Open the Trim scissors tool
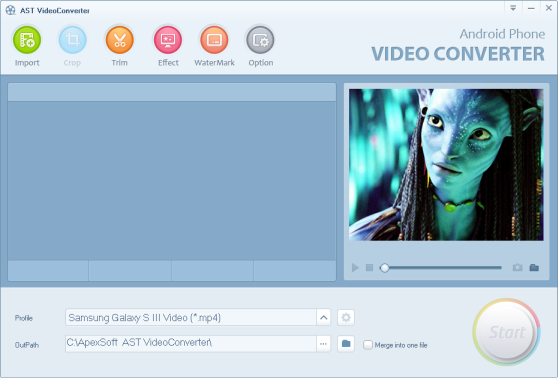This screenshot has width=558, height=378. tap(120, 40)
